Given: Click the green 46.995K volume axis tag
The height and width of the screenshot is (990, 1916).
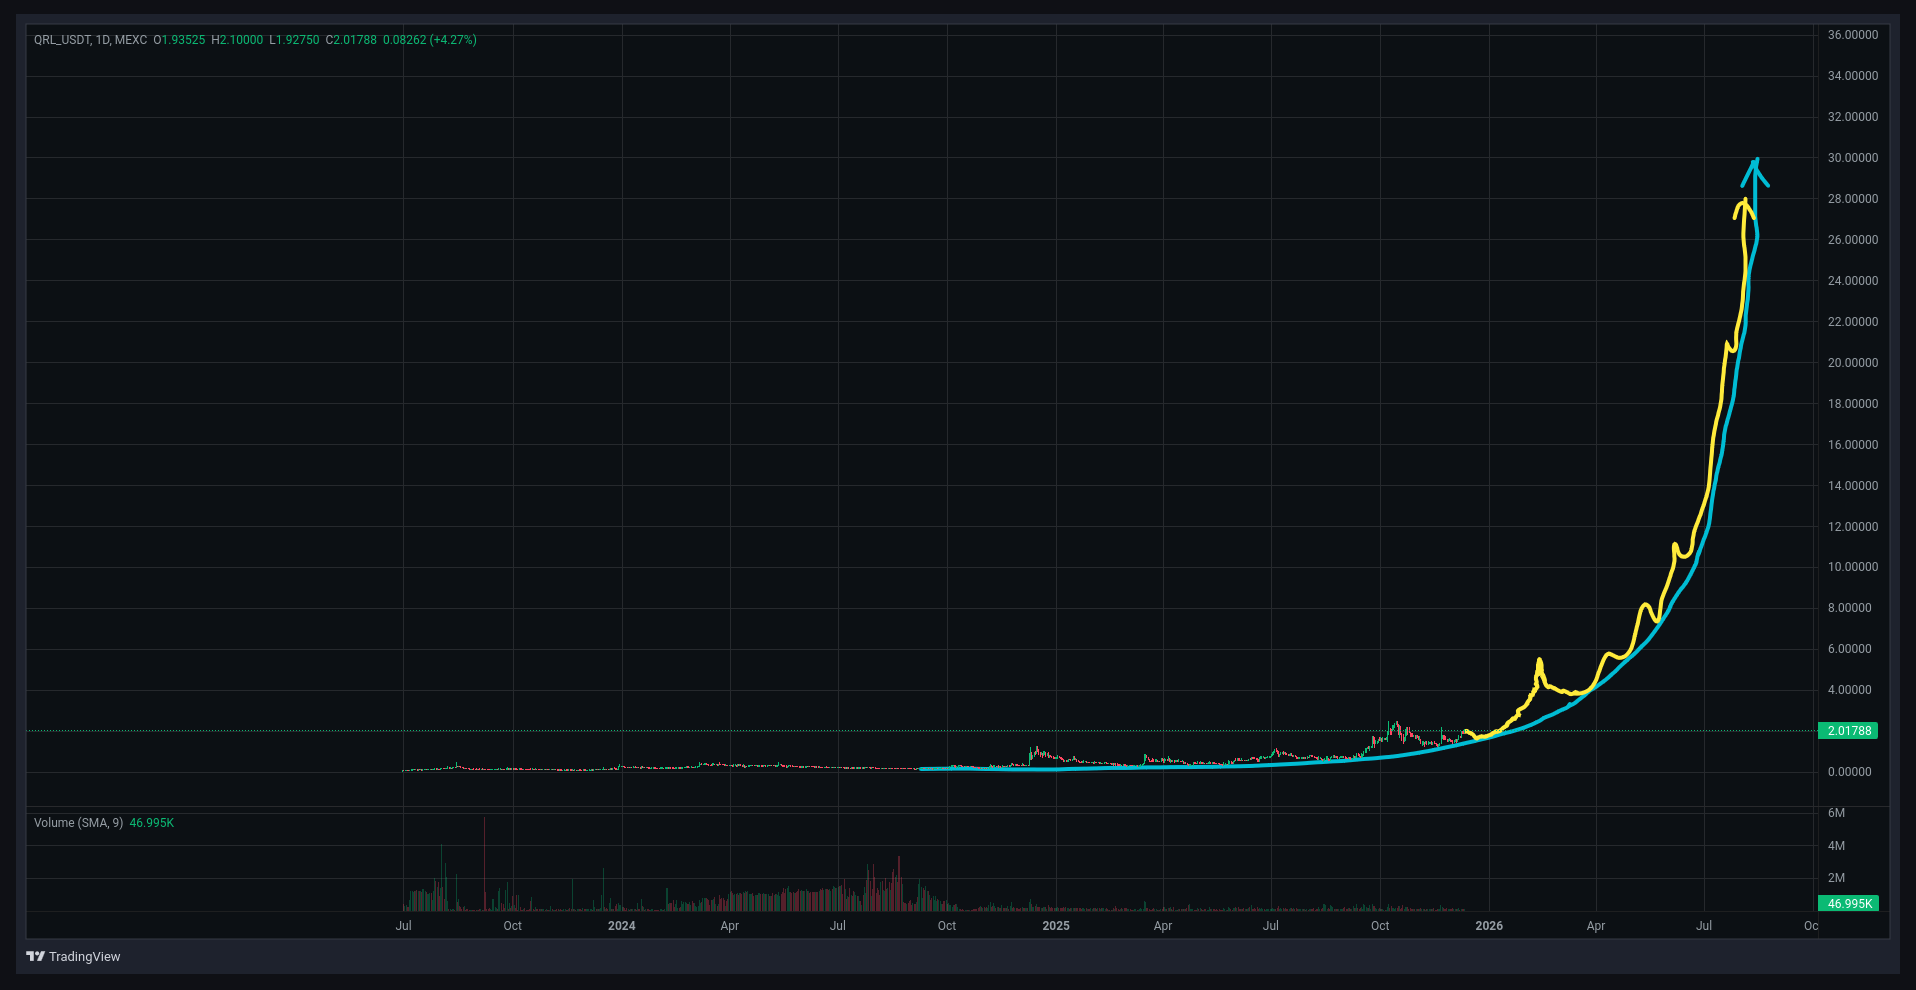Looking at the screenshot, I should pos(1848,904).
